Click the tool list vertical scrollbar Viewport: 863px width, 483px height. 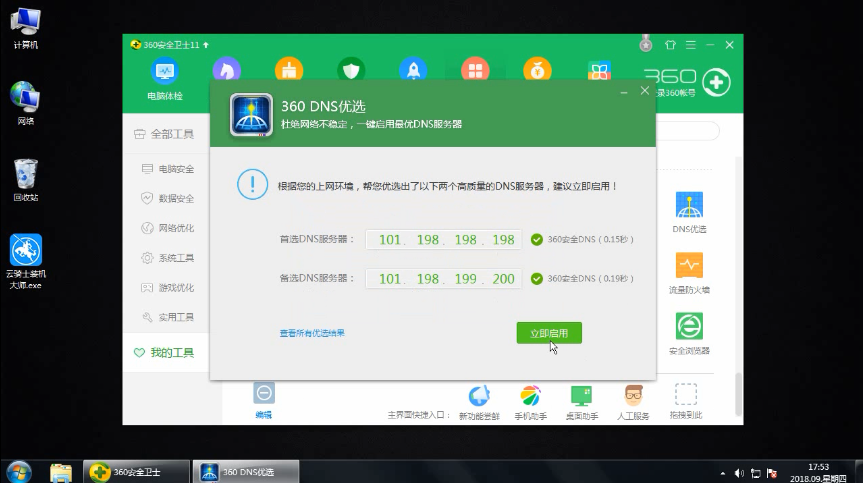point(739,394)
